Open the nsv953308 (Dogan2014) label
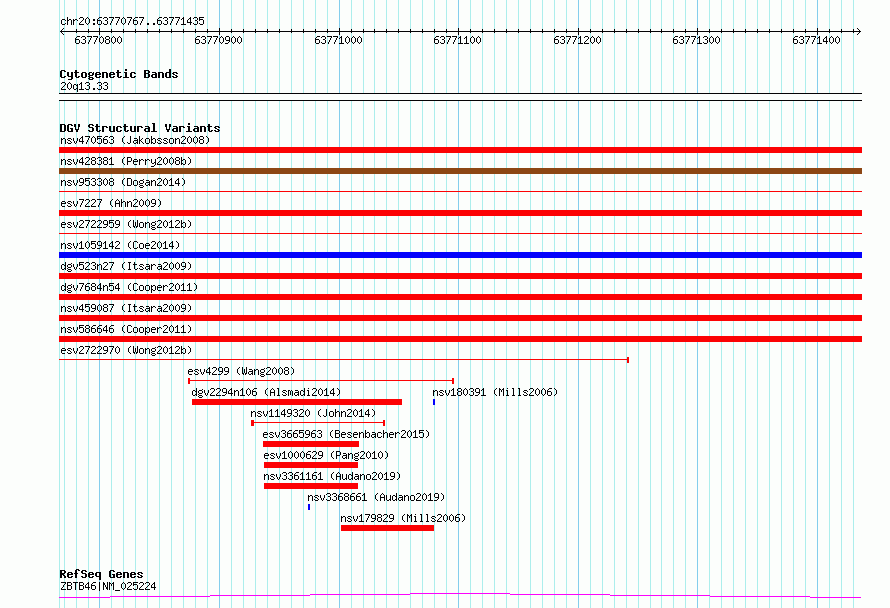 click(x=123, y=182)
